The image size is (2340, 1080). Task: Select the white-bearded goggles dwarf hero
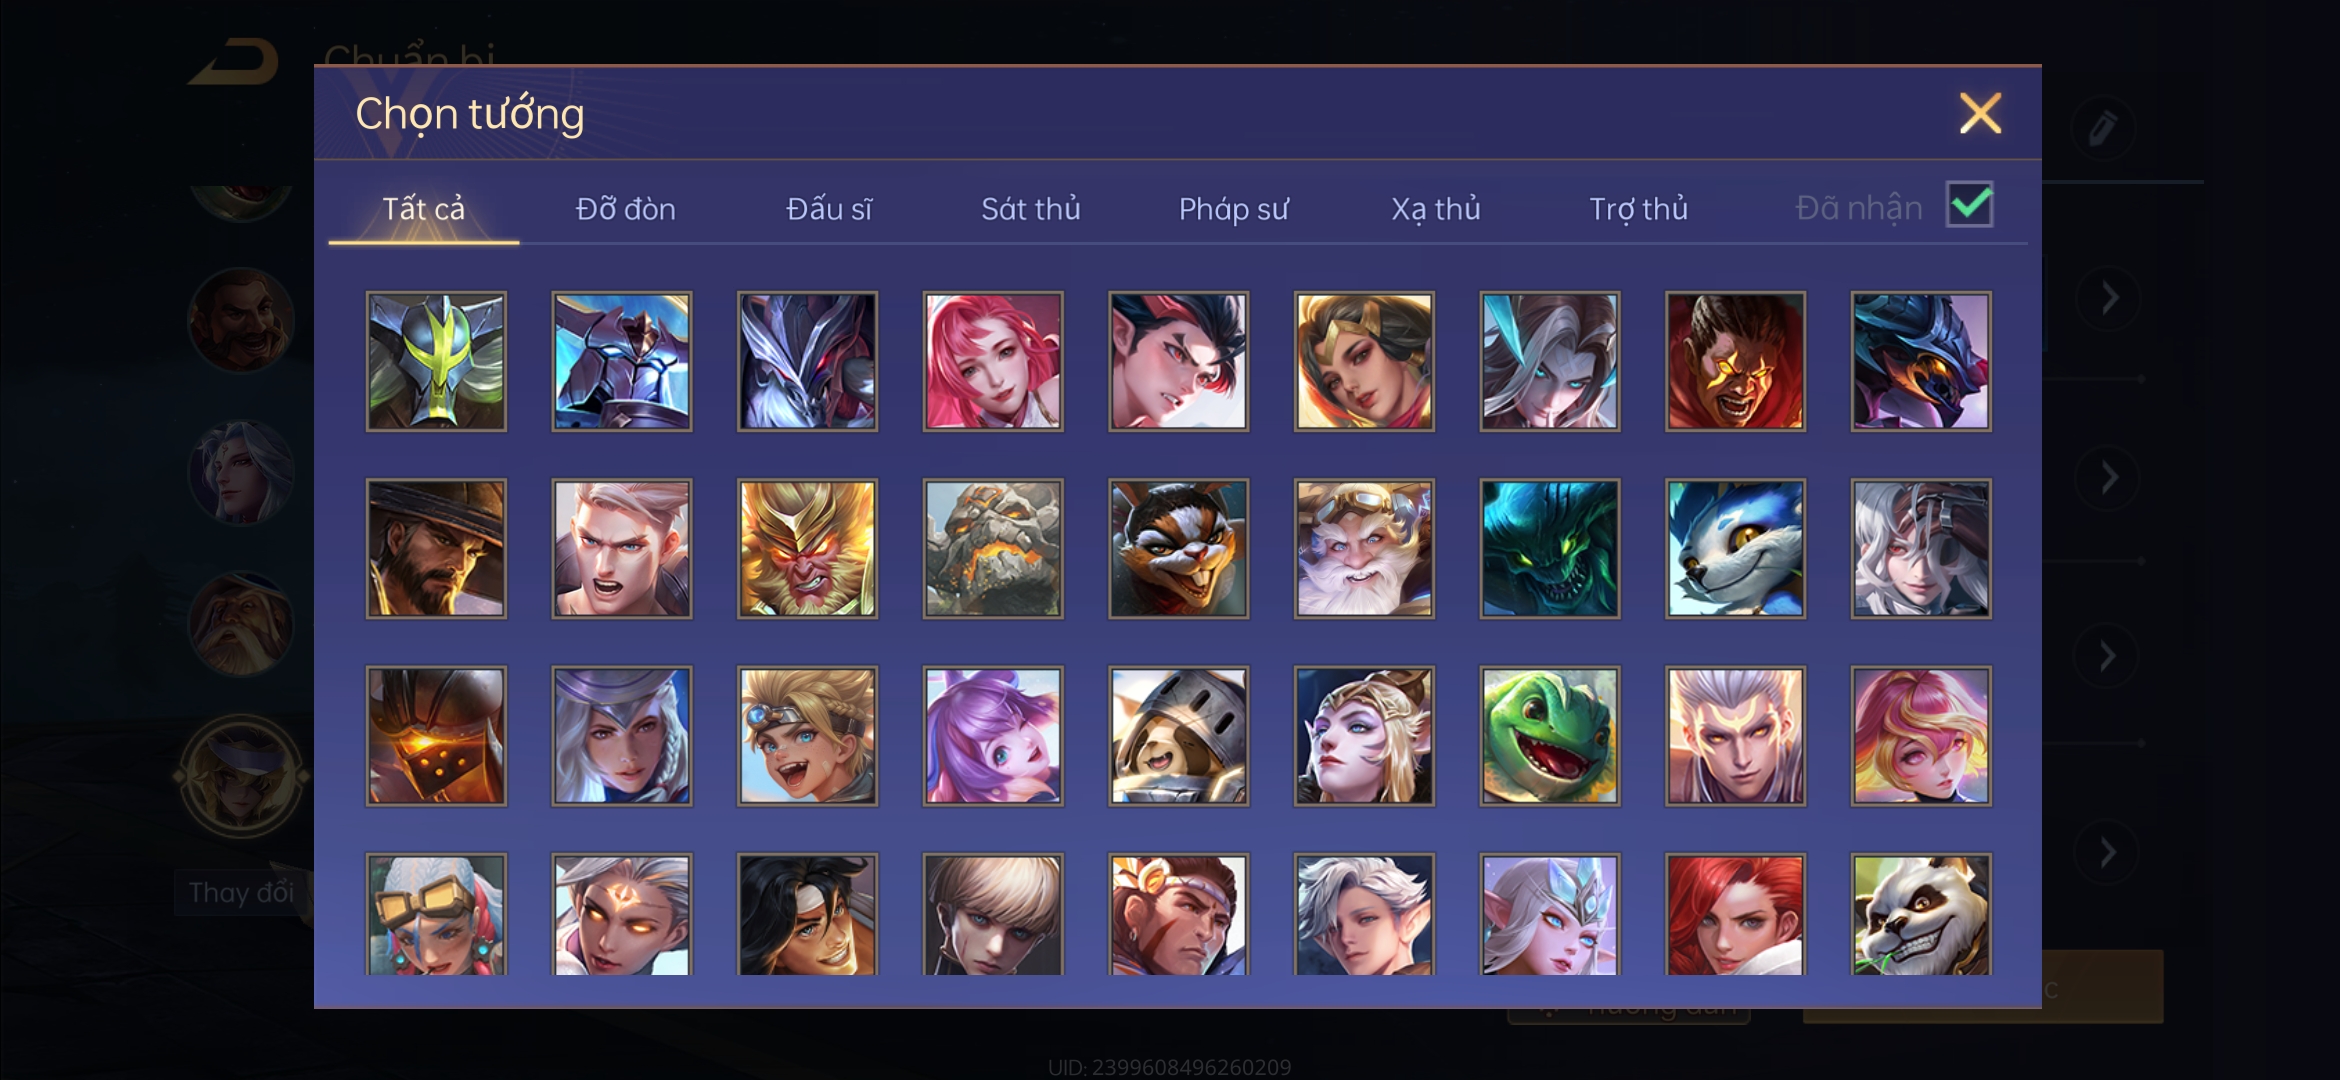coord(1364,548)
